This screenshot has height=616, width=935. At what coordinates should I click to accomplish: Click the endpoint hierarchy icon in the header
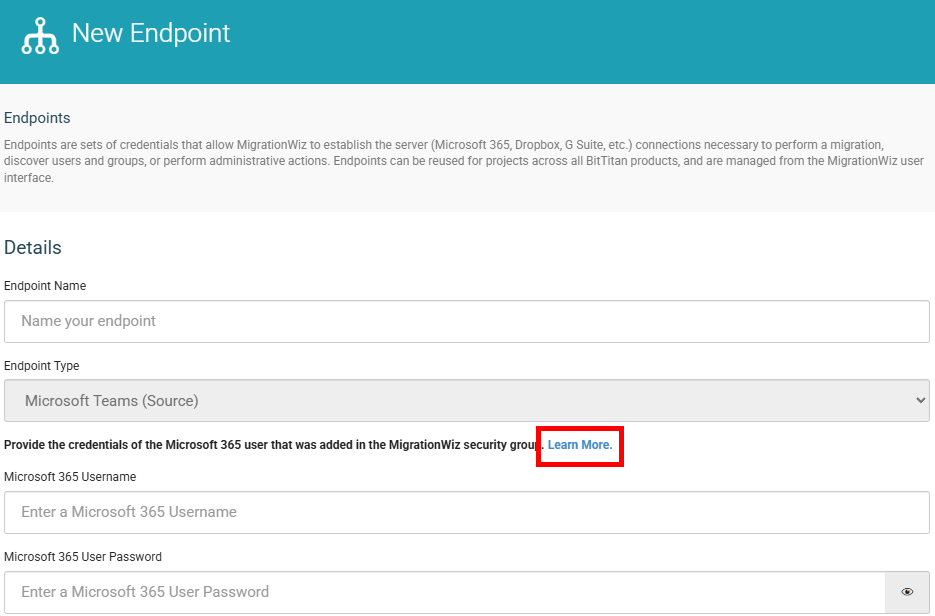[x=40, y=36]
